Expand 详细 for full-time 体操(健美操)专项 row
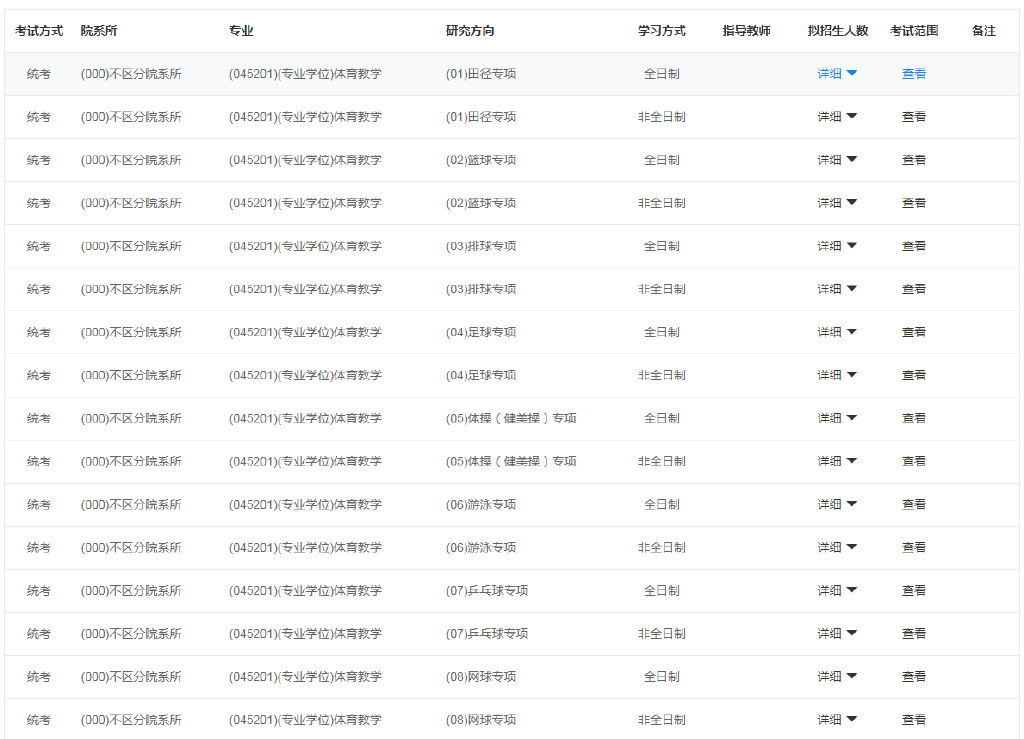The width and height of the screenshot is (1024, 739). 837,418
